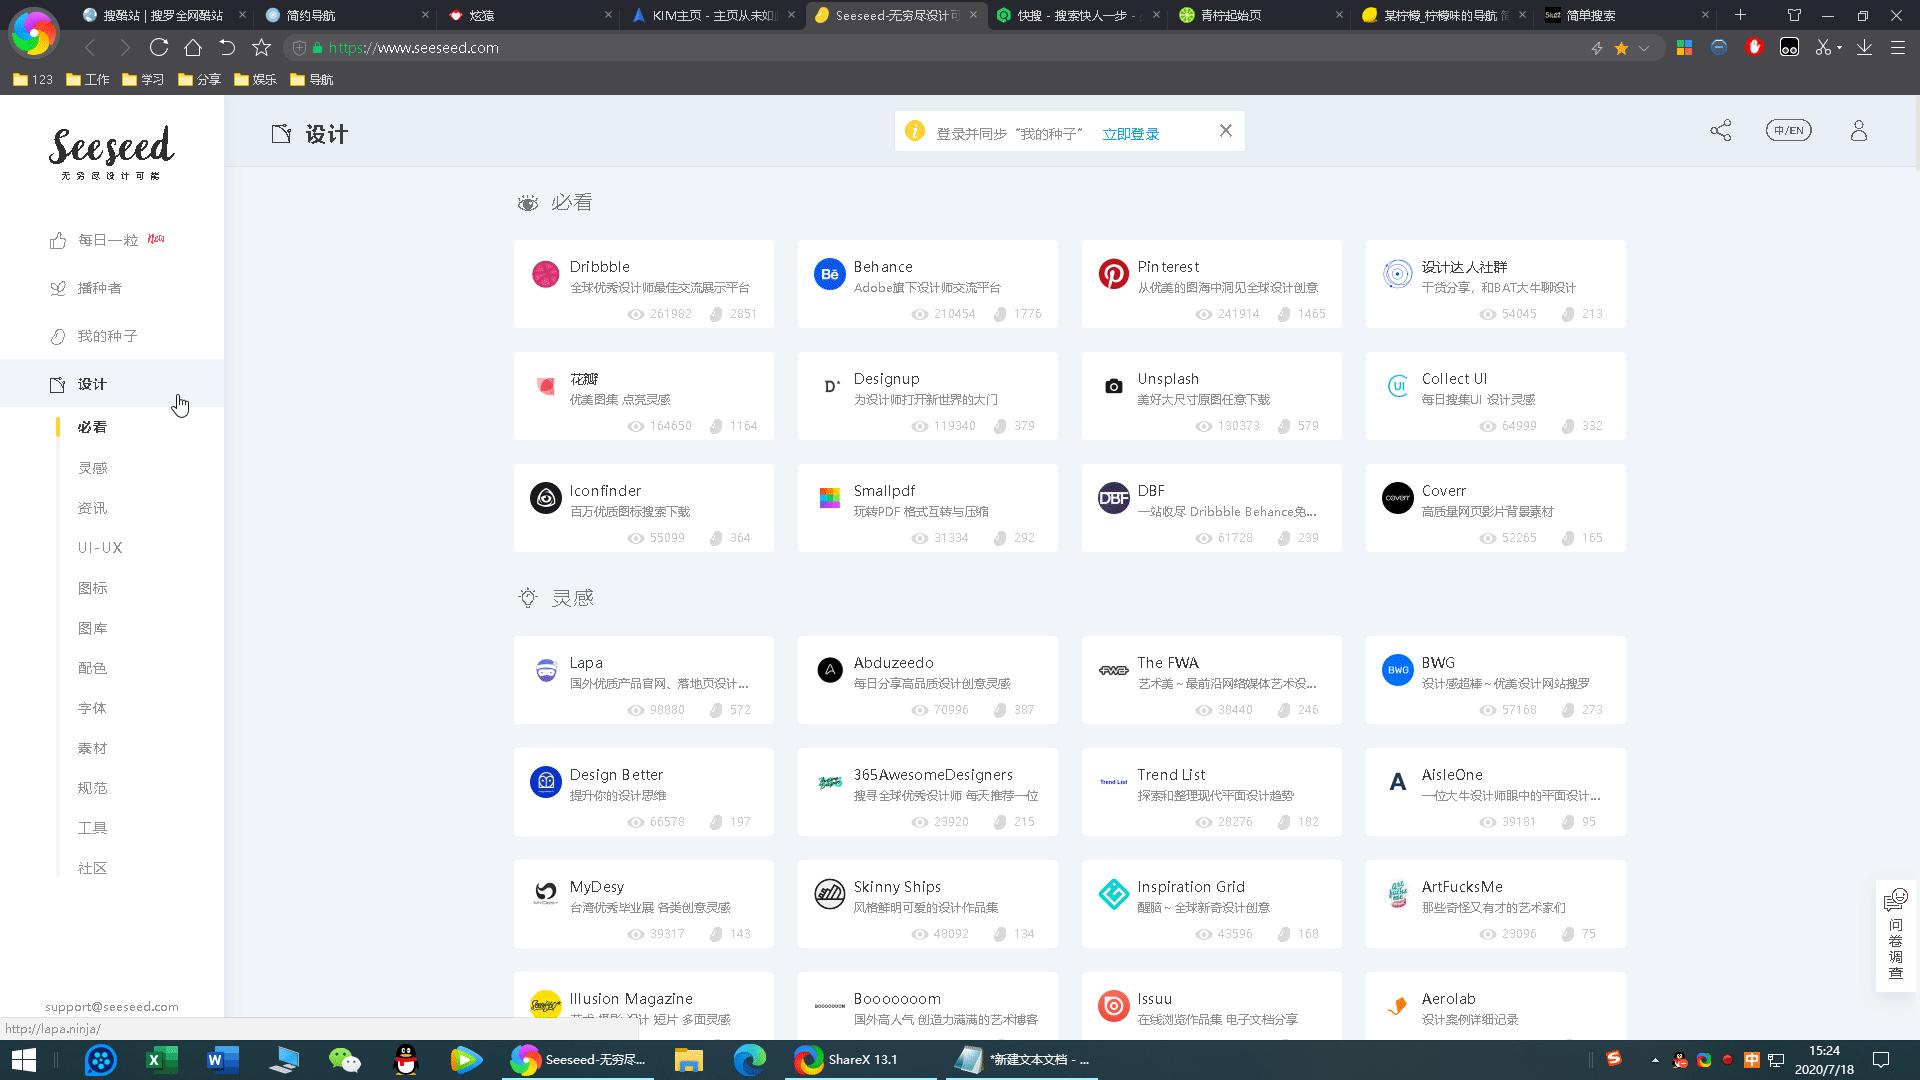Open the browser hamburger main menu
Viewport: 1920px width, 1080px height.
[x=1897, y=47]
